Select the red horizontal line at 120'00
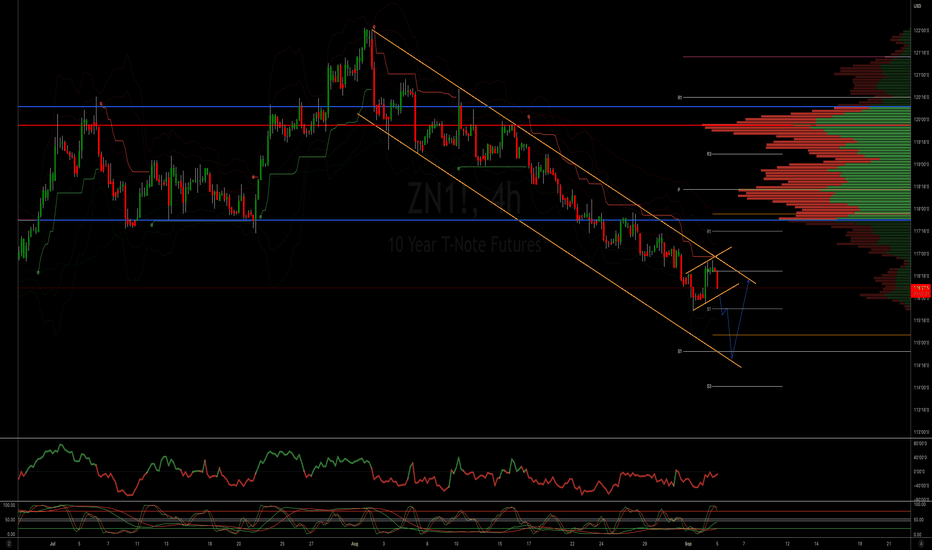The image size is (932, 550). [464, 125]
